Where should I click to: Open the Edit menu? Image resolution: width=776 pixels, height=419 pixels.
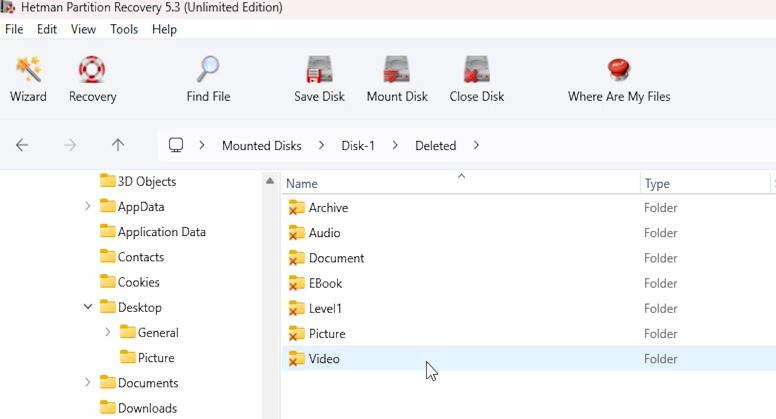47,29
